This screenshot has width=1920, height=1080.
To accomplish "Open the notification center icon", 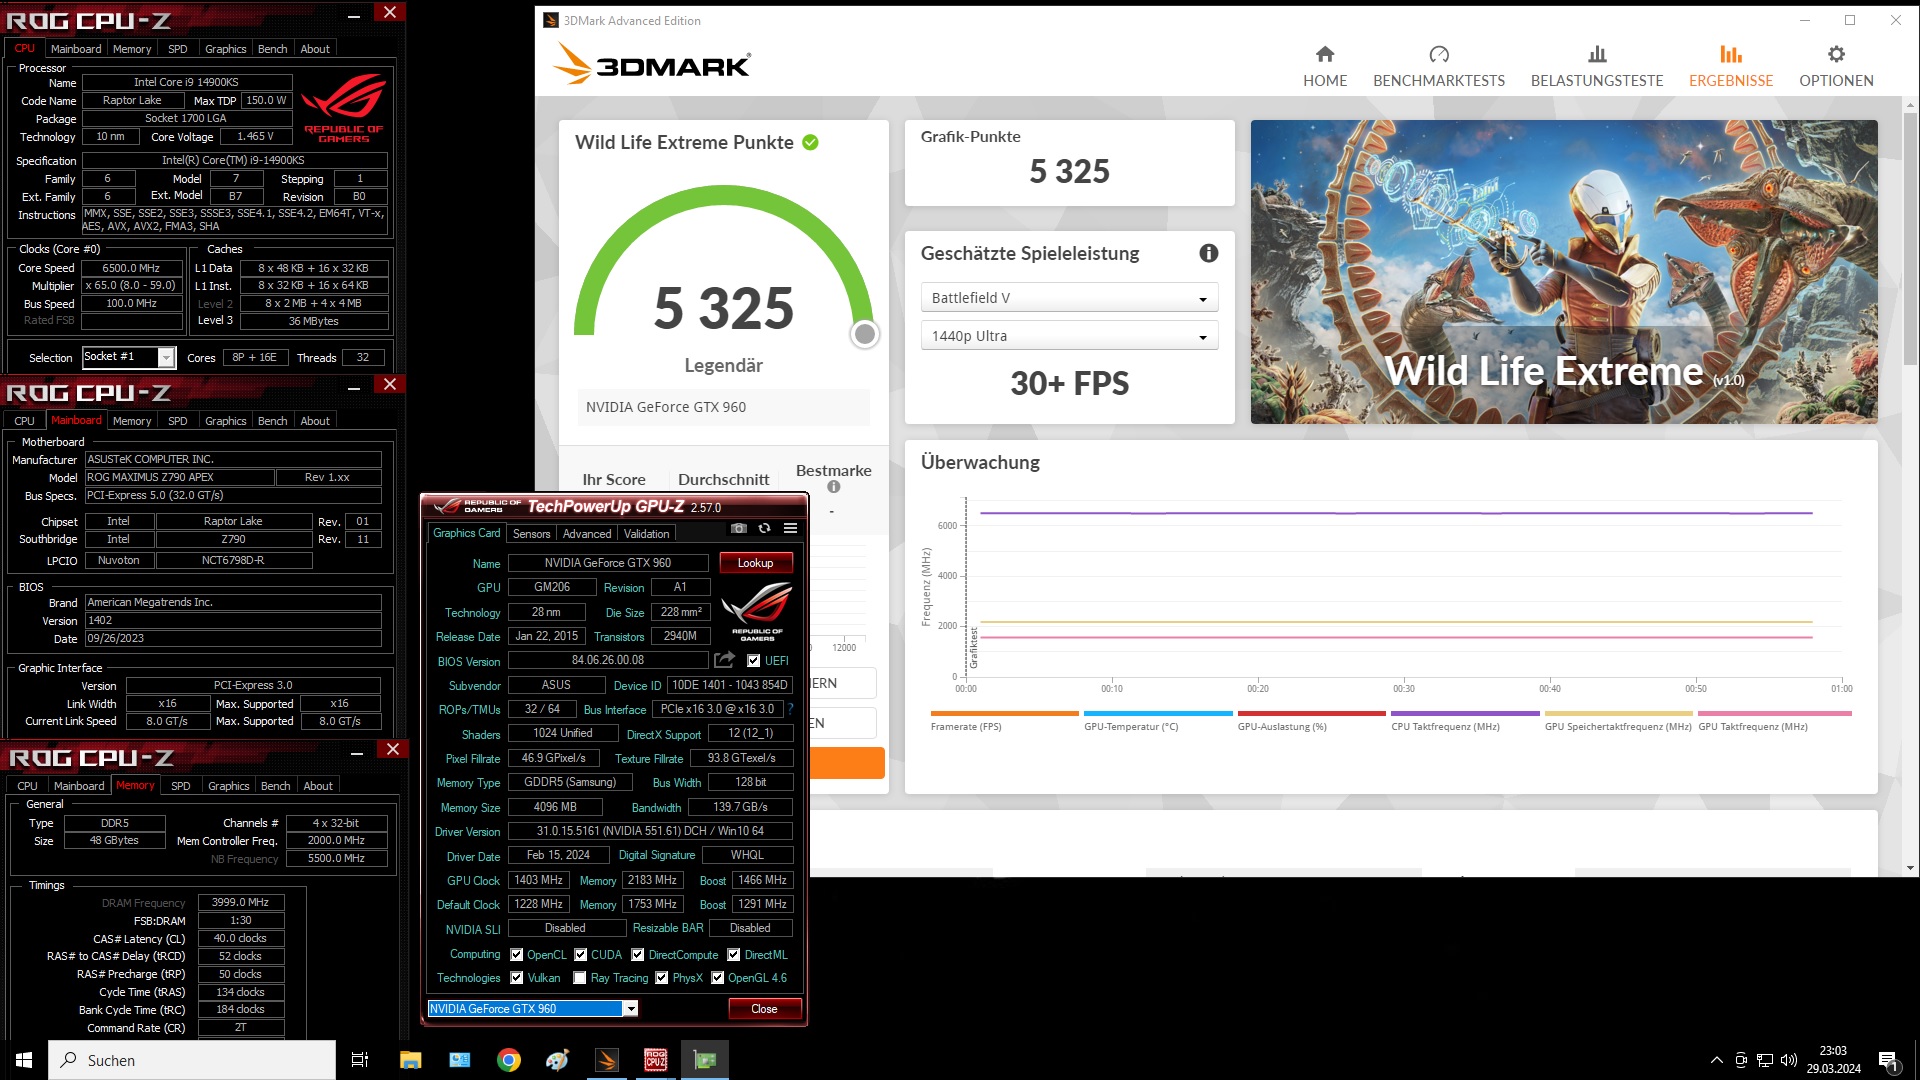I will pos(1889,1061).
